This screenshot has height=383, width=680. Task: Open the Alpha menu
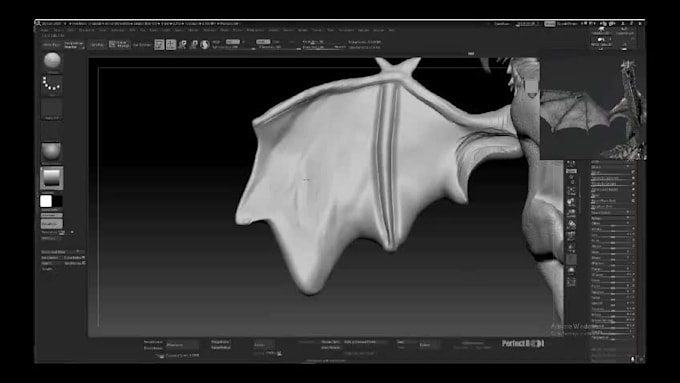(x=45, y=30)
